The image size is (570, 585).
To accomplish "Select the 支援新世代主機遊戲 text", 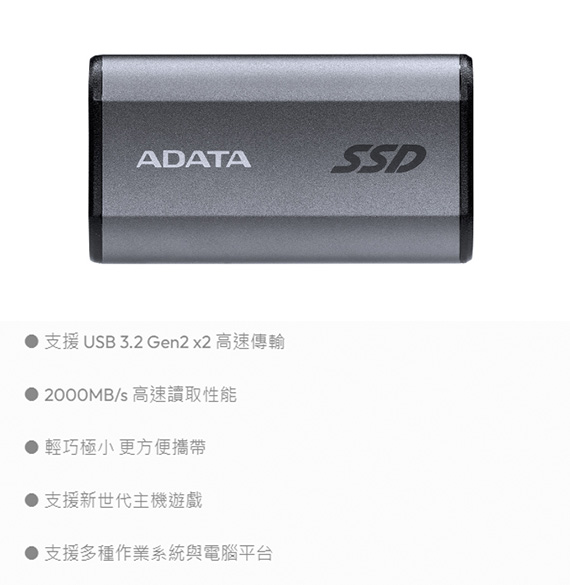I will click(123, 500).
